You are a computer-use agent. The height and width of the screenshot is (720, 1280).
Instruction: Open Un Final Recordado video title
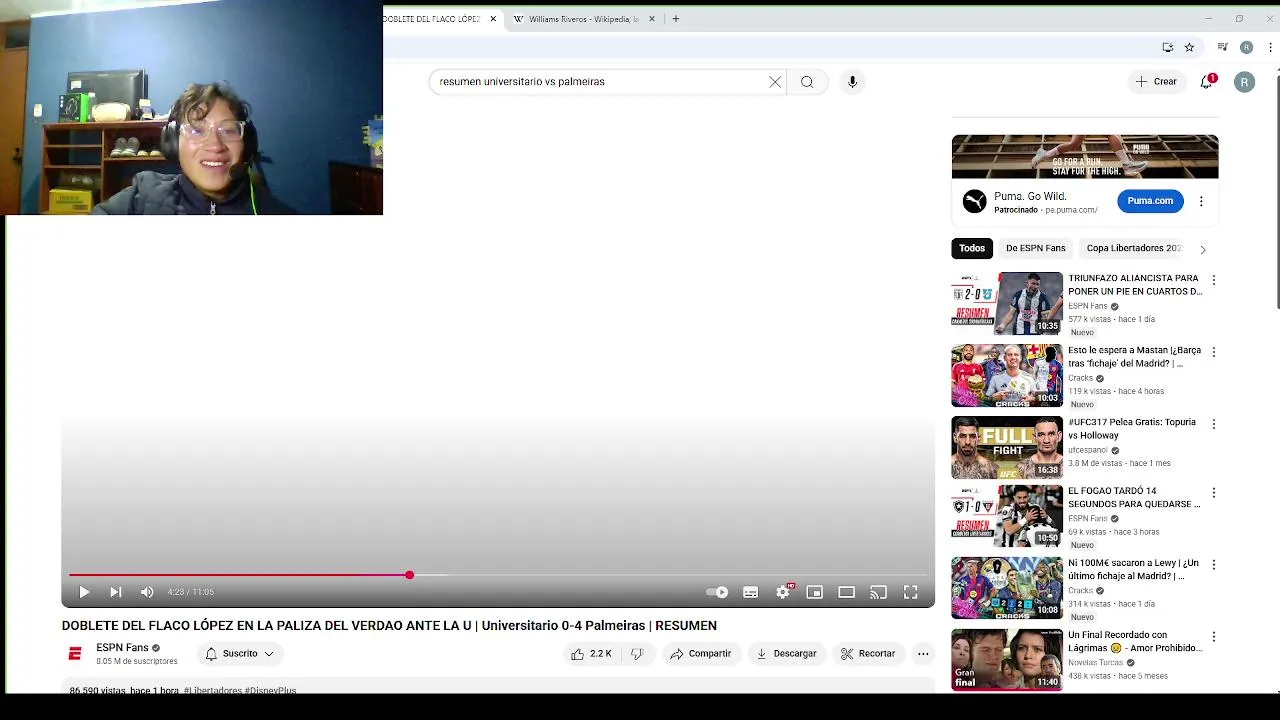[1135, 641]
